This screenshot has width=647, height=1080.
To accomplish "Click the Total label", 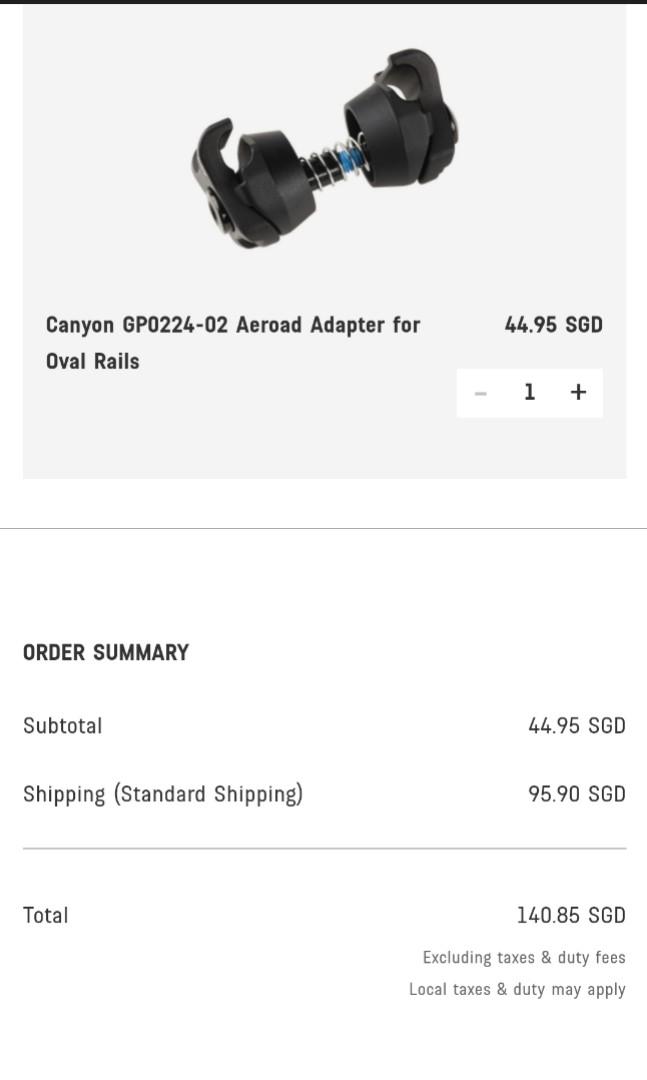I will (x=45, y=914).
